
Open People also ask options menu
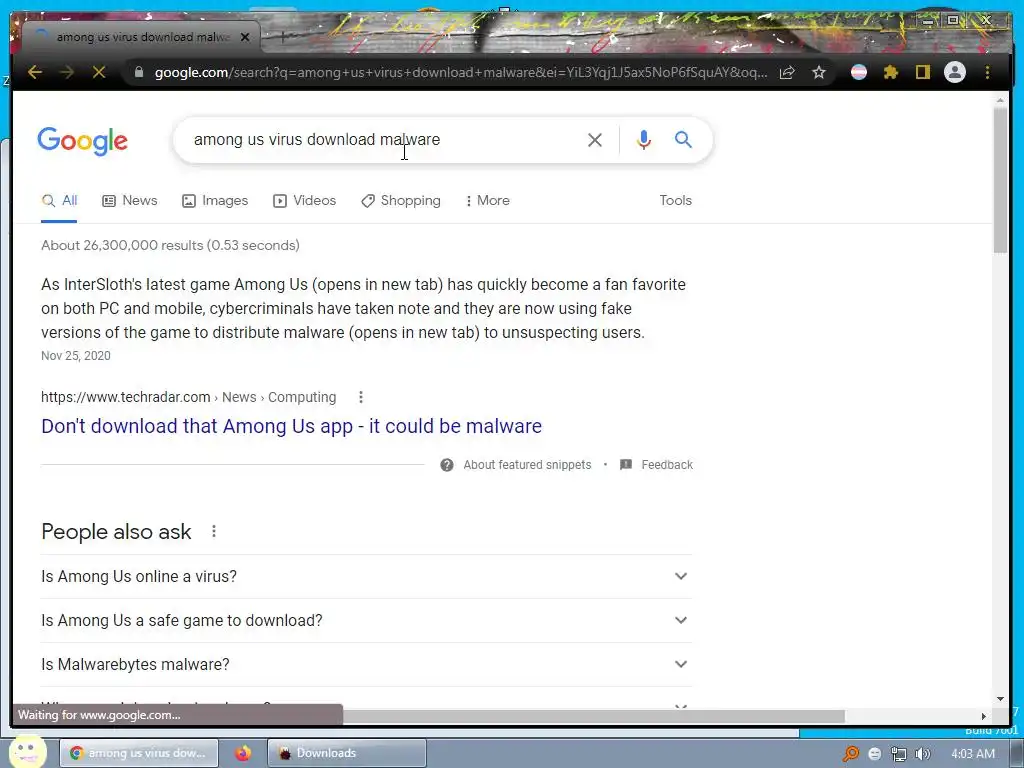pyautogui.click(x=214, y=532)
